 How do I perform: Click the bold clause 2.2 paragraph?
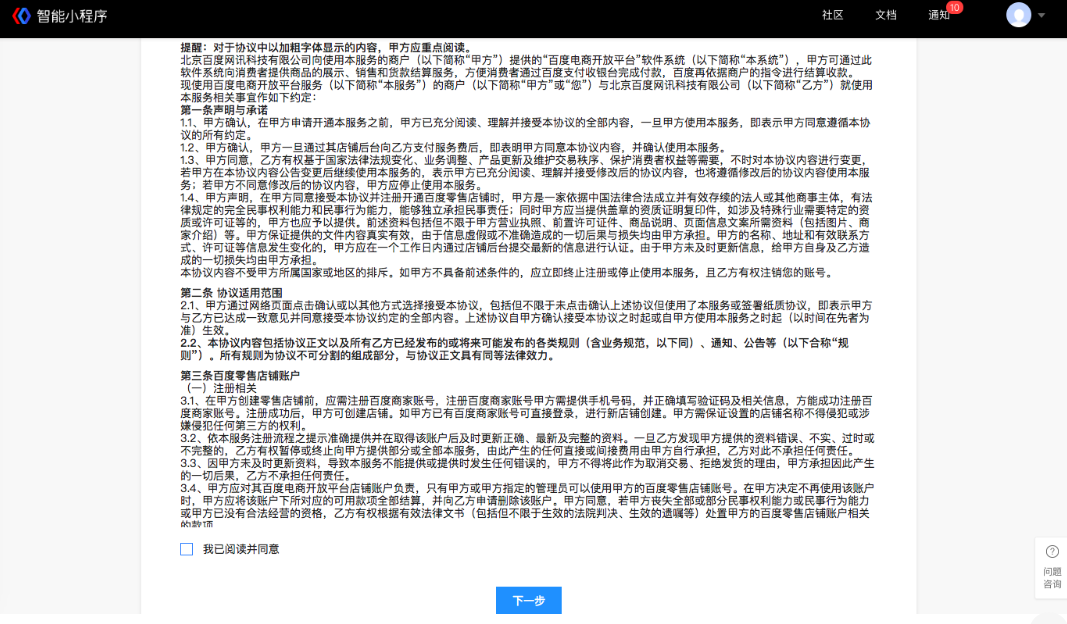pyautogui.click(x=514, y=349)
